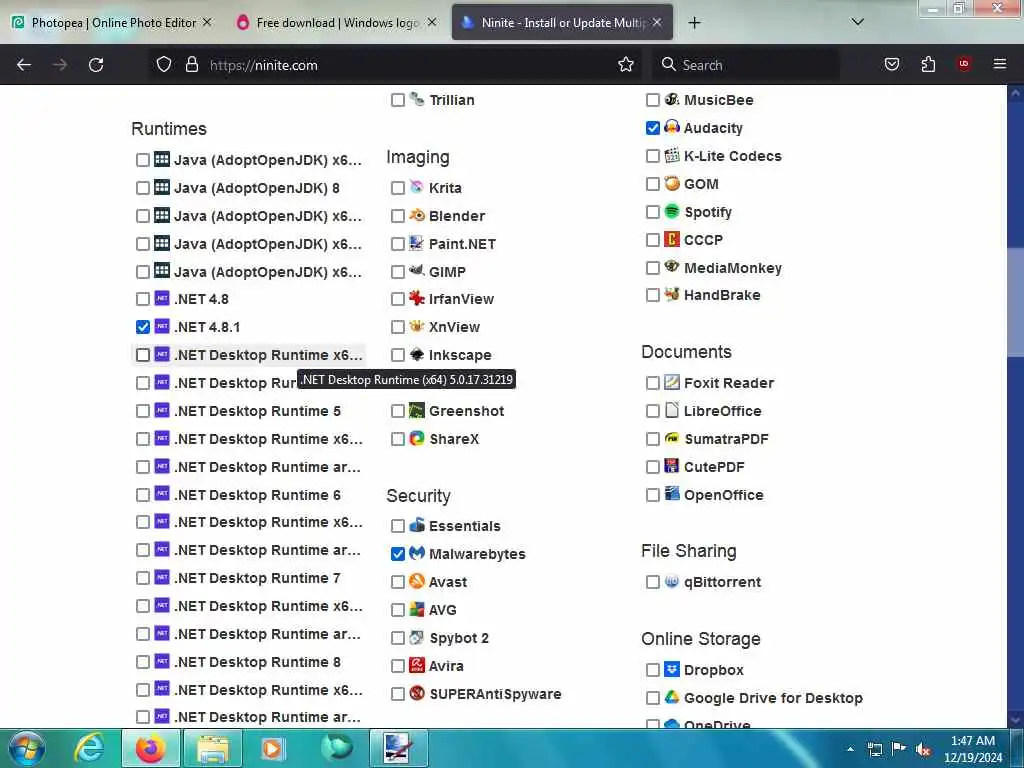The height and width of the screenshot is (768, 1024).
Task: Select the Ninite browser tab
Action: pos(562,23)
